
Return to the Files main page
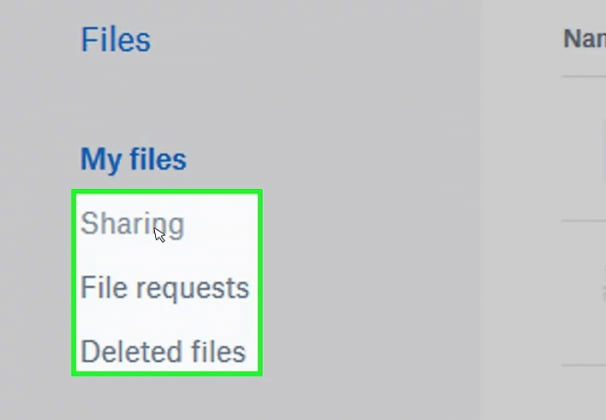(115, 40)
